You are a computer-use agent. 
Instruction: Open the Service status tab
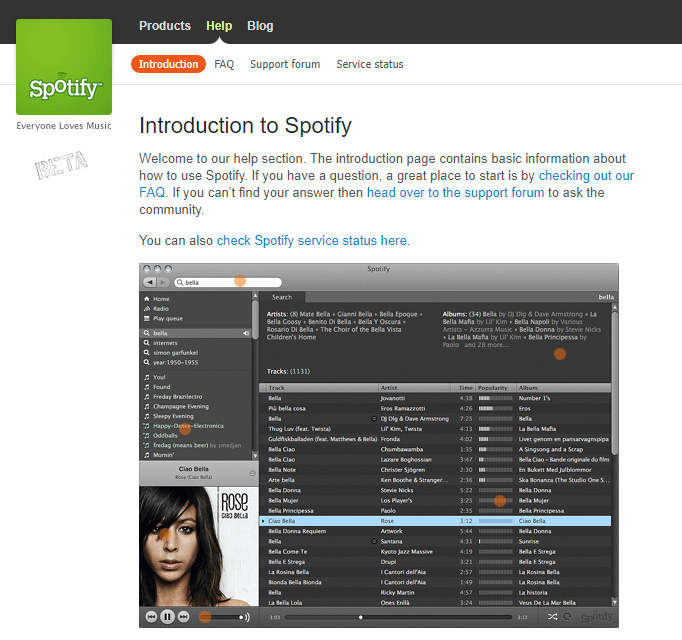[x=370, y=64]
